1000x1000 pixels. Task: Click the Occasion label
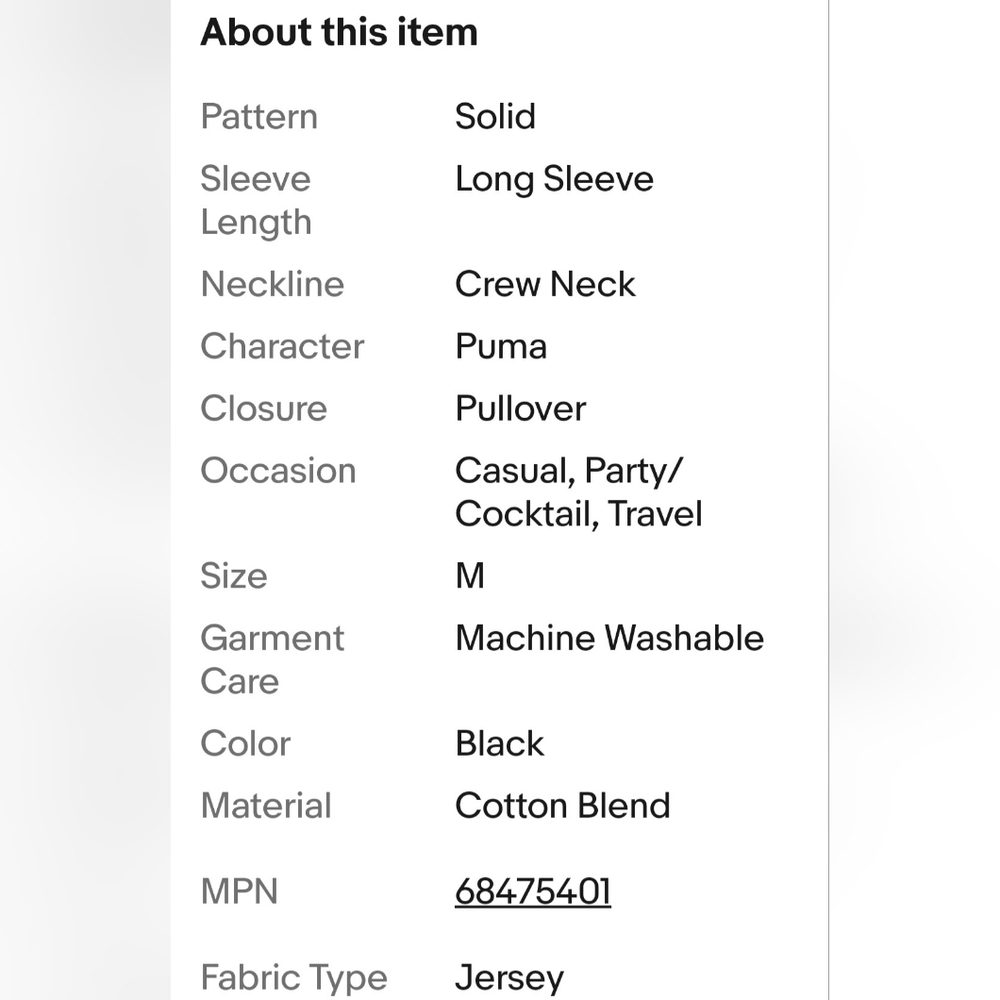click(x=278, y=470)
